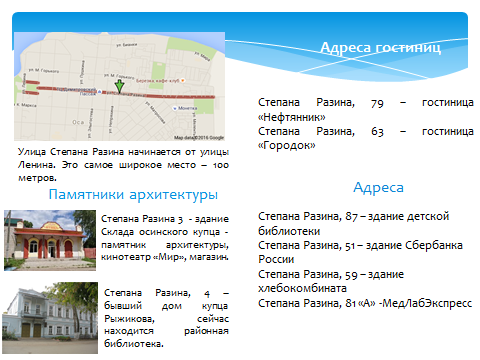Click the хлебокомбината address line
This screenshot has width=480, height=360.
click(331, 281)
